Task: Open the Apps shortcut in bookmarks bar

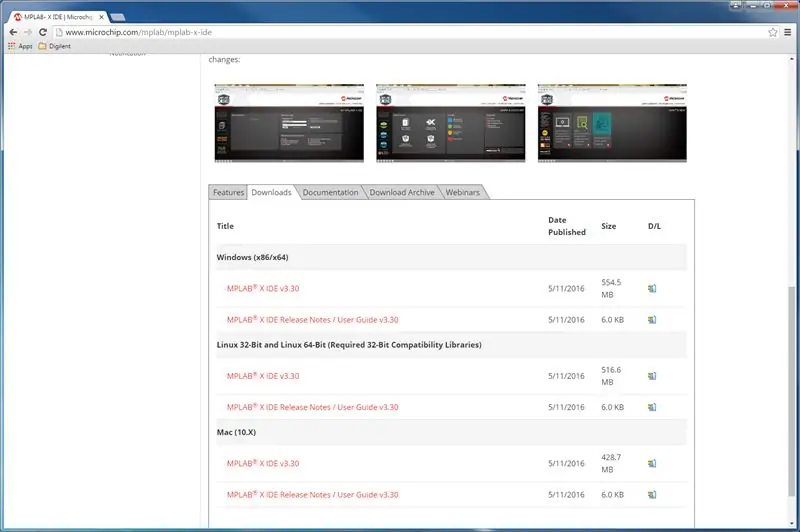Action: pyautogui.click(x=20, y=46)
